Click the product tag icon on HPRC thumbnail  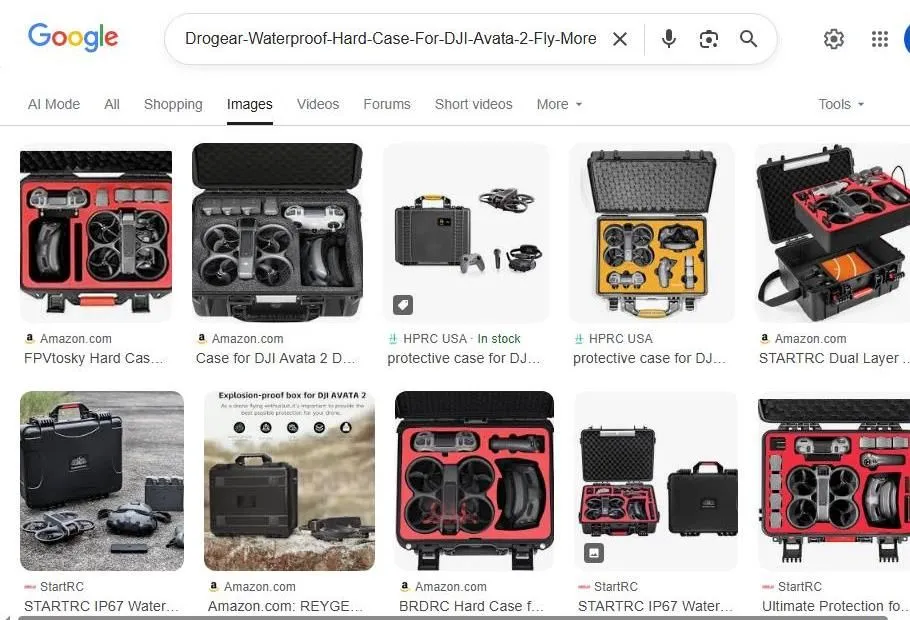[402, 305]
